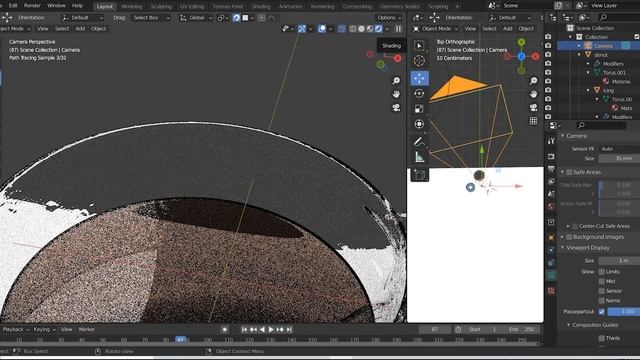Switch to the Modeling workspace tab
The height and width of the screenshot is (360, 640).
point(132,7)
